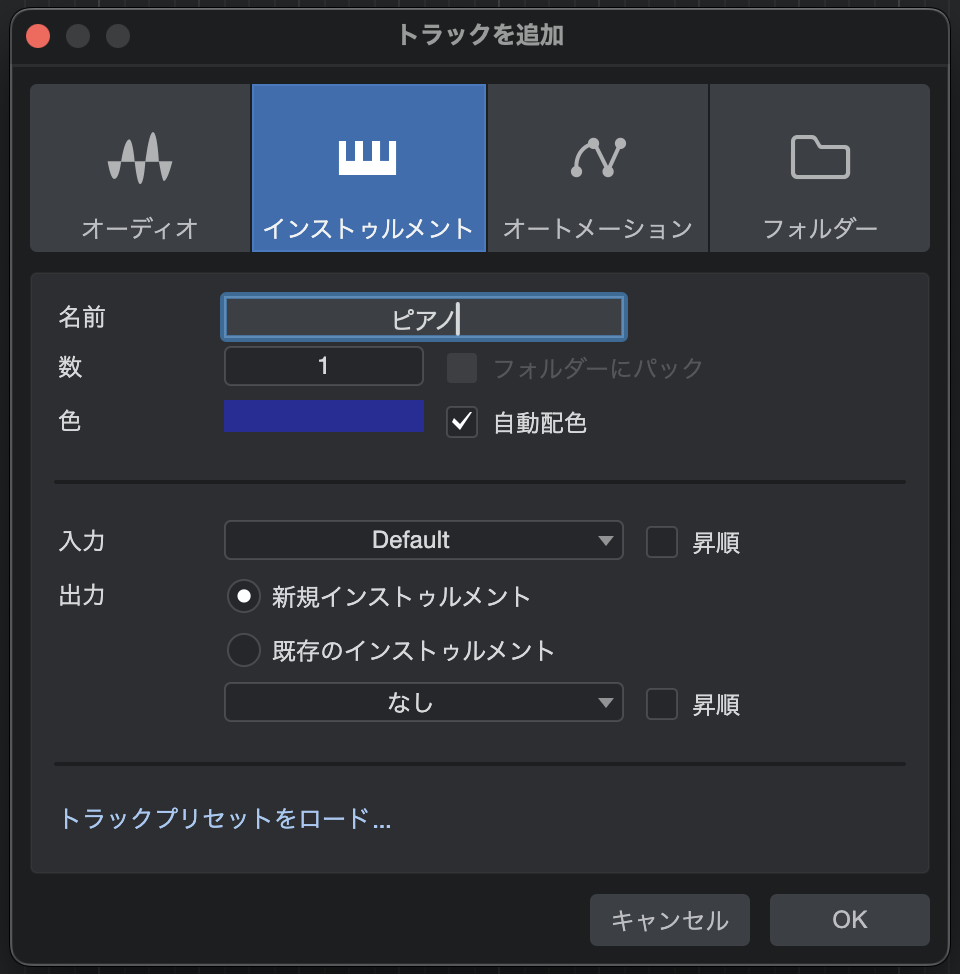Viewport: 960px width, 974px height.
Task: Select the 既存のインストゥルメント radio button
Action: 243,651
